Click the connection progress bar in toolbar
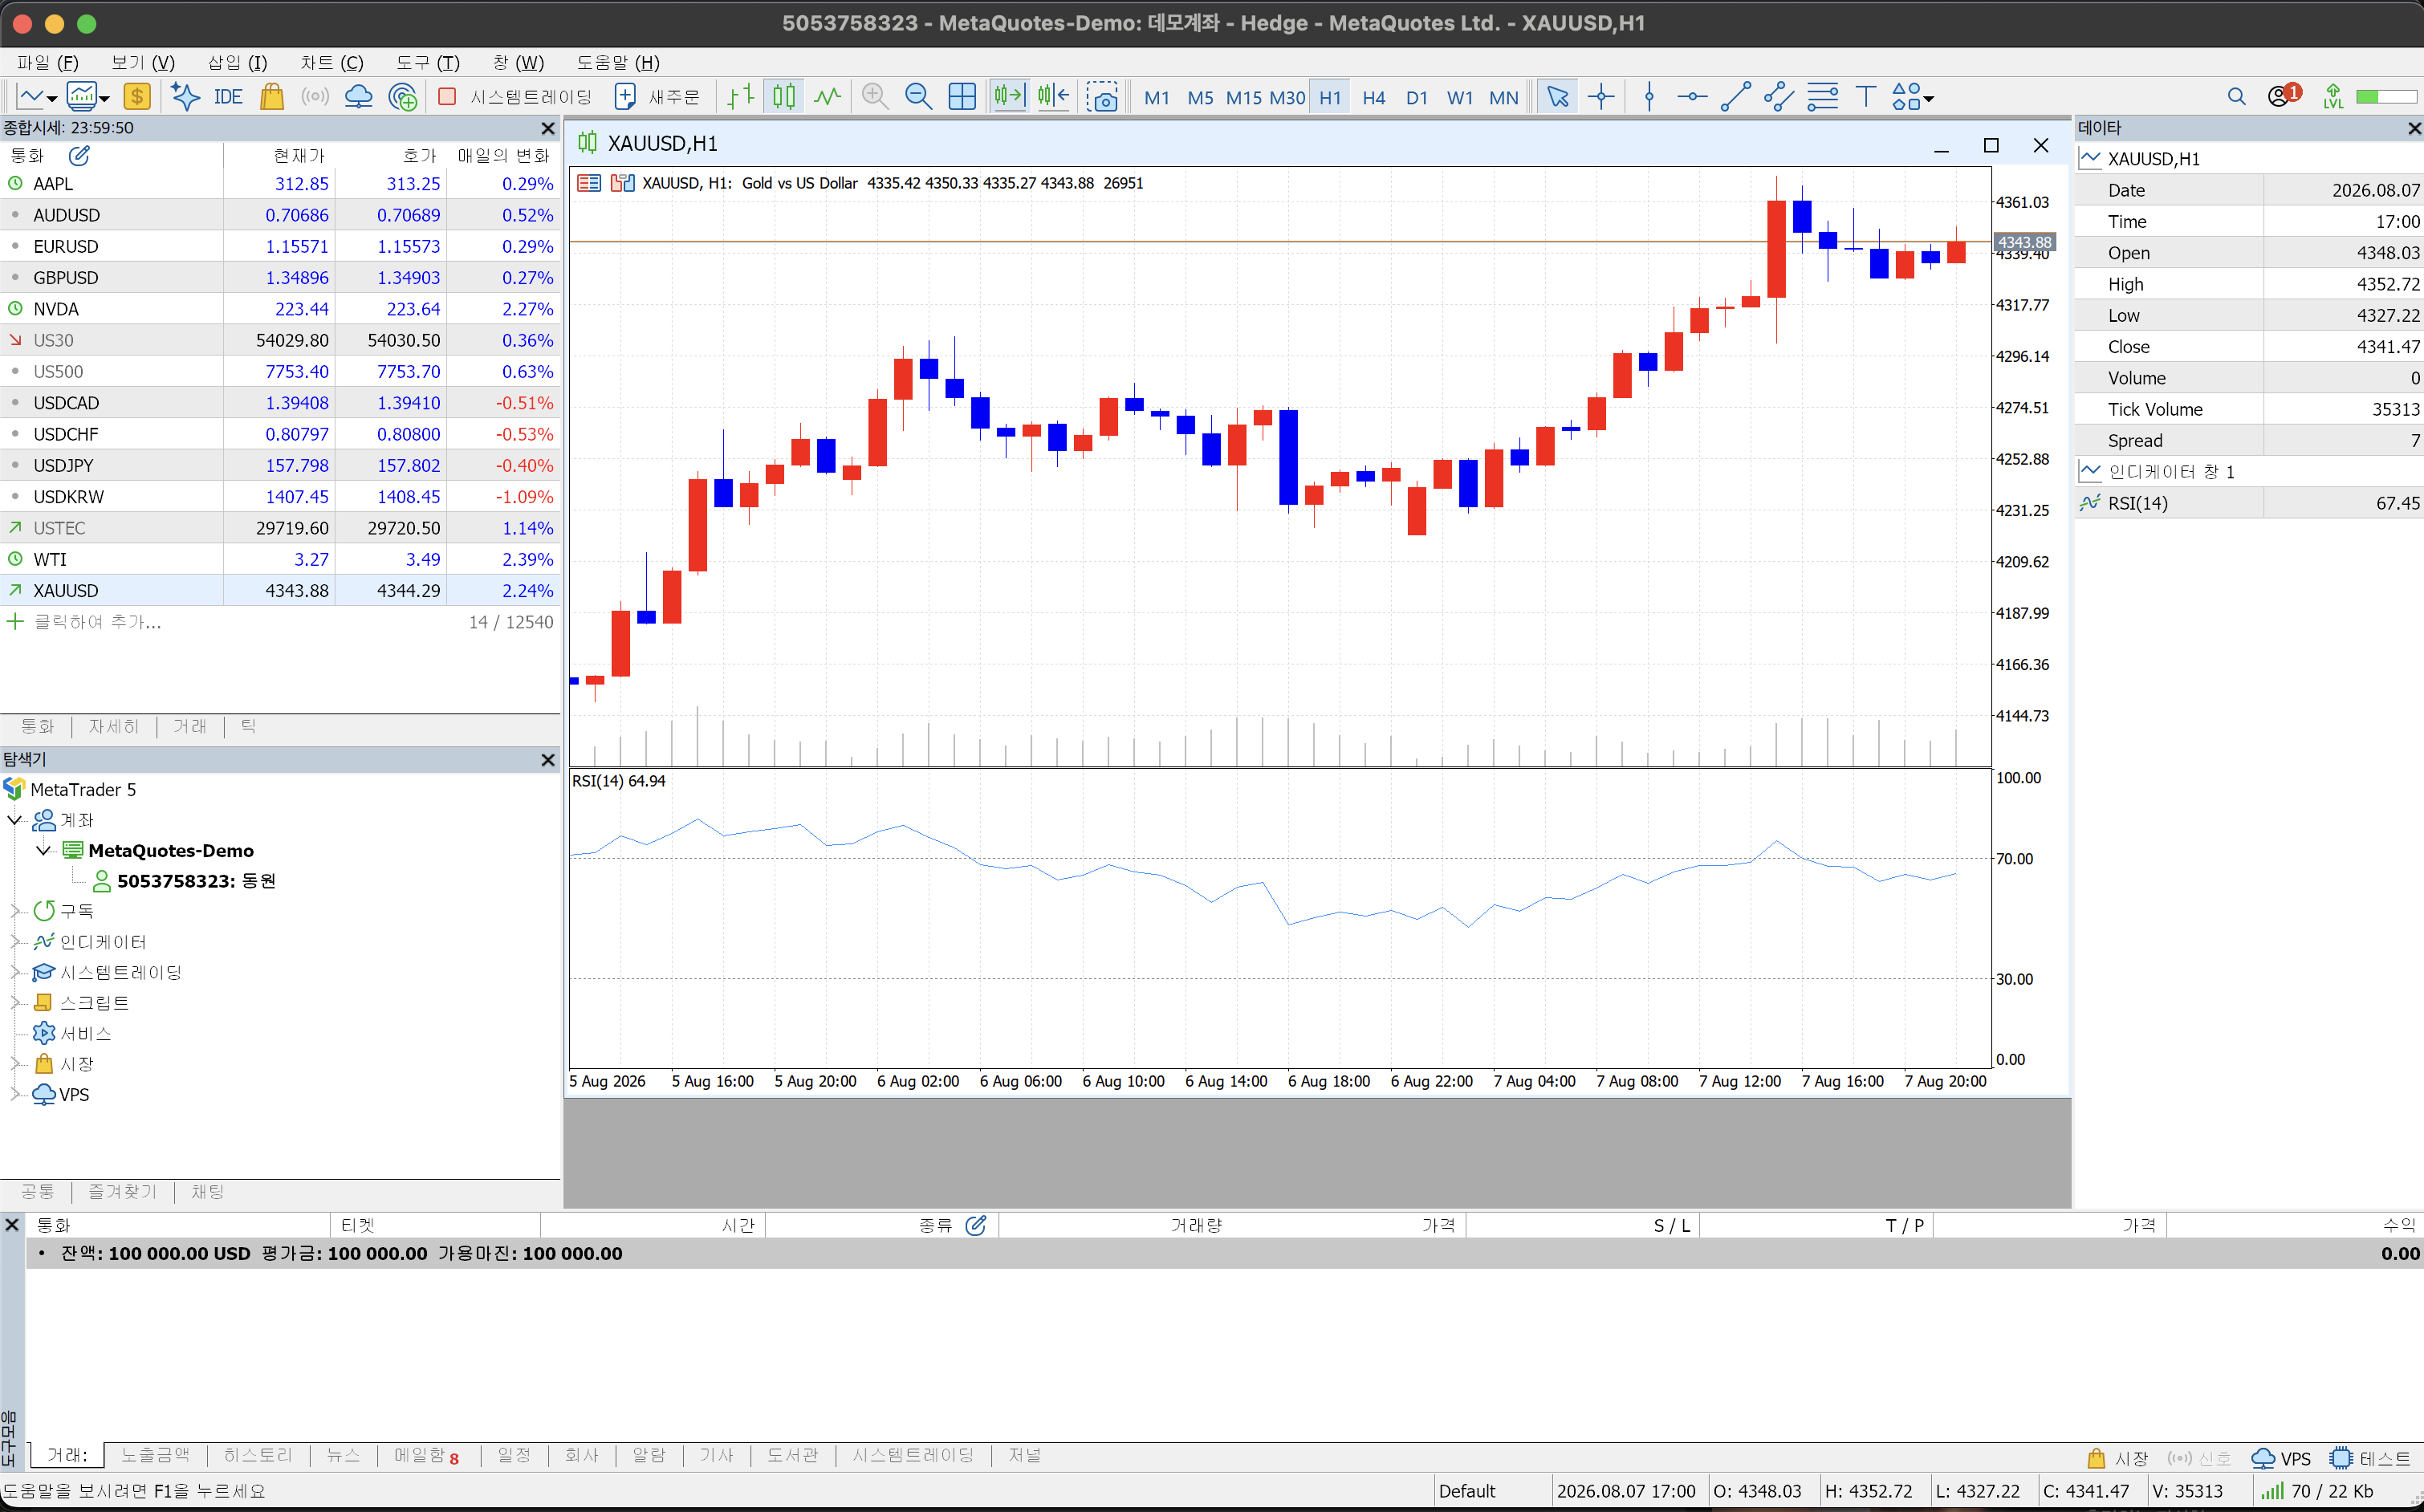This screenshot has height=1512, width=2424. click(x=2386, y=97)
